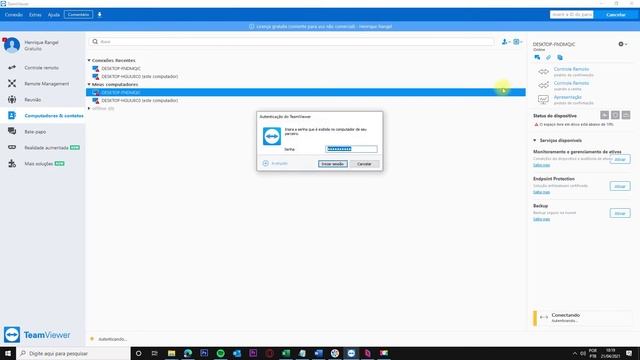The width and height of the screenshot is (640, 360).
Task: Click the copy icon under the device name
Action: [x=560, y=57]
